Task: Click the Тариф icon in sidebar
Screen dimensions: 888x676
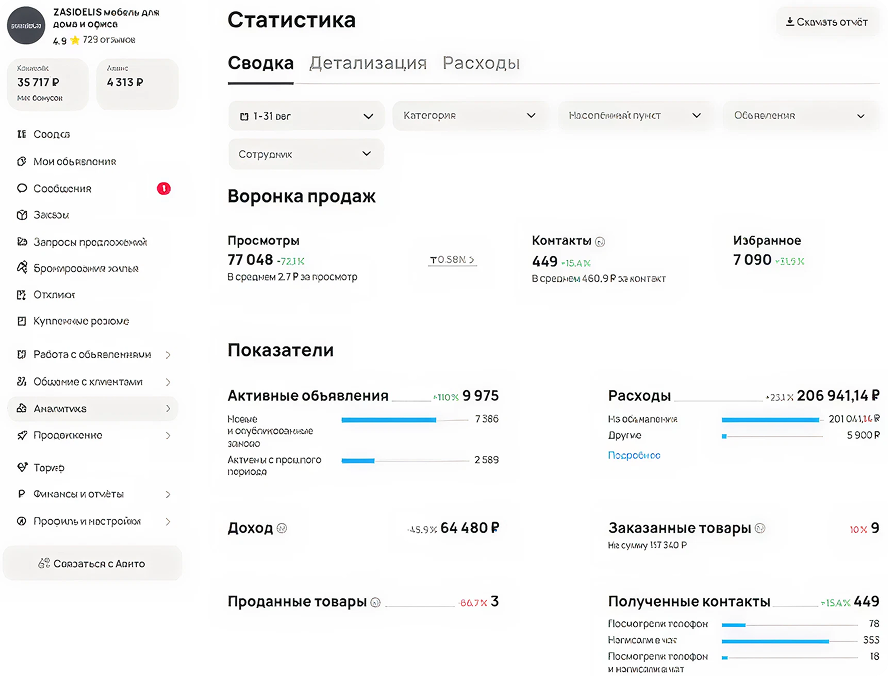Action: pyautogui.click(x=22, y=467)
